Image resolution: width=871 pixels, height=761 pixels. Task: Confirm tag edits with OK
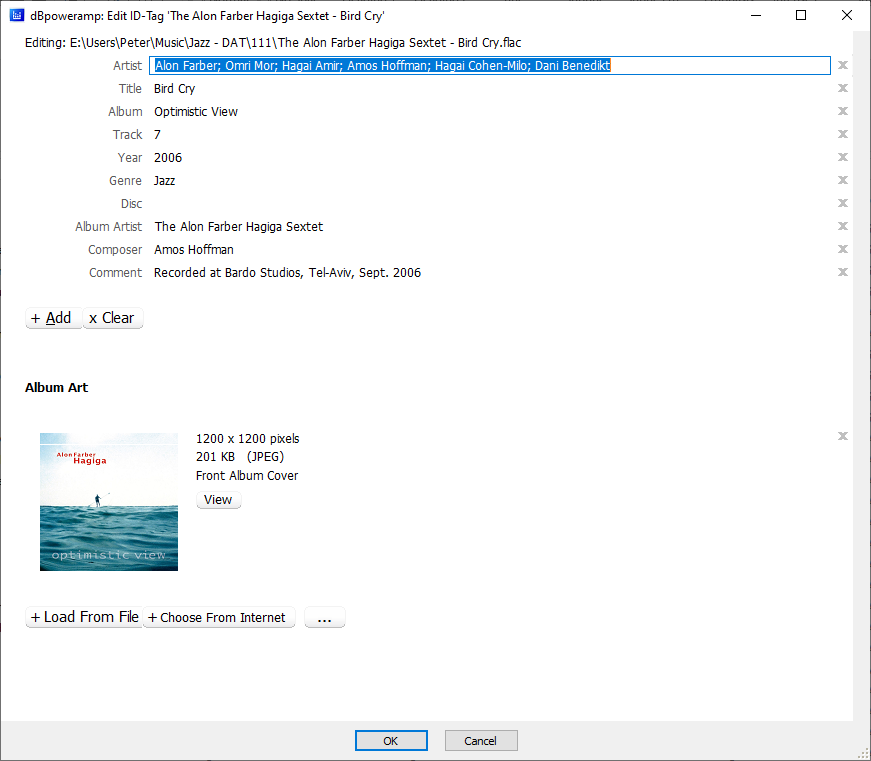pyautogui.click(x=391, y=741)
